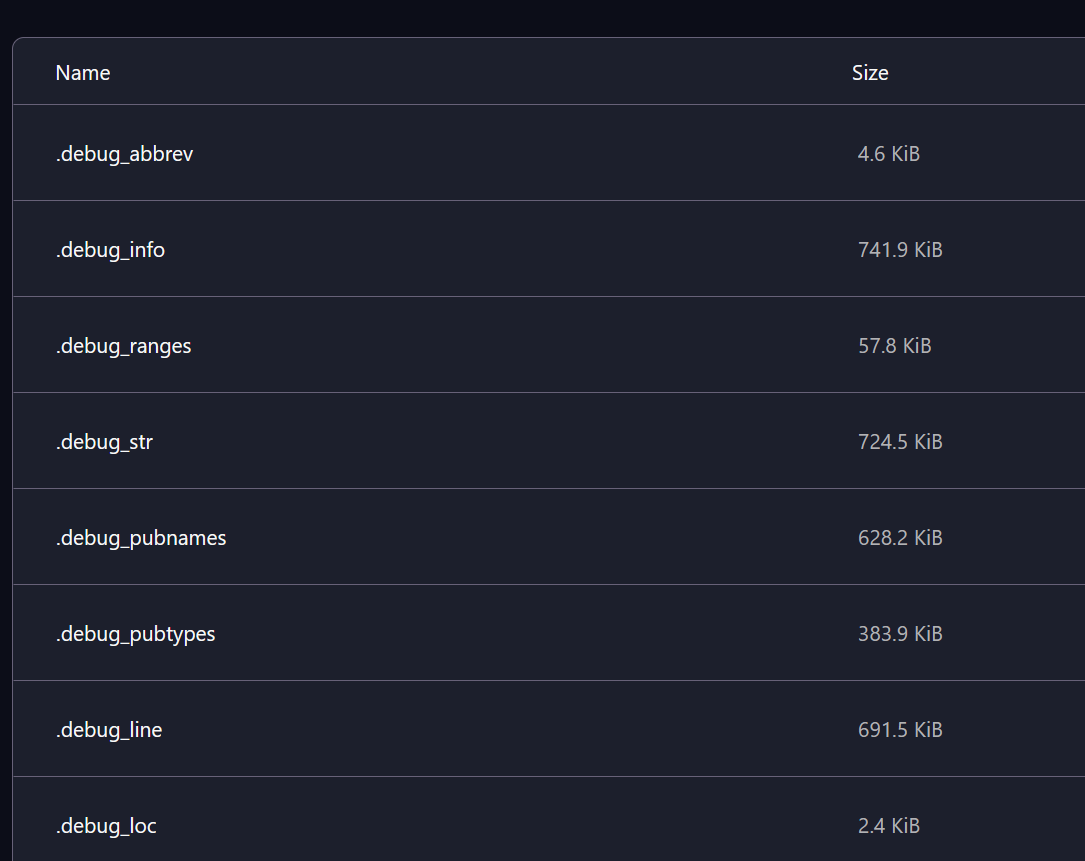This screenshot has height=861, width=1085.
Task: Click the .debug_pubtypes section name
Action: [x=135, y=634]
